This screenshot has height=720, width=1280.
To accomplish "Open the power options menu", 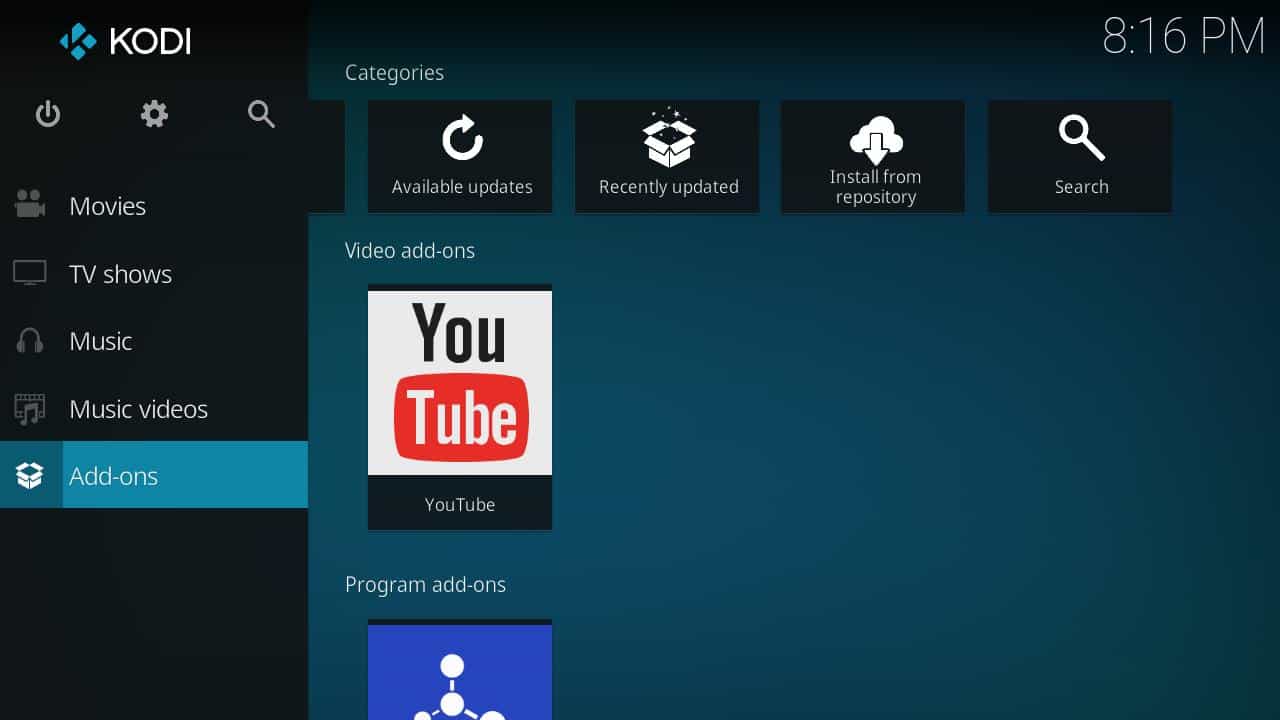I will tap(48, 114).
